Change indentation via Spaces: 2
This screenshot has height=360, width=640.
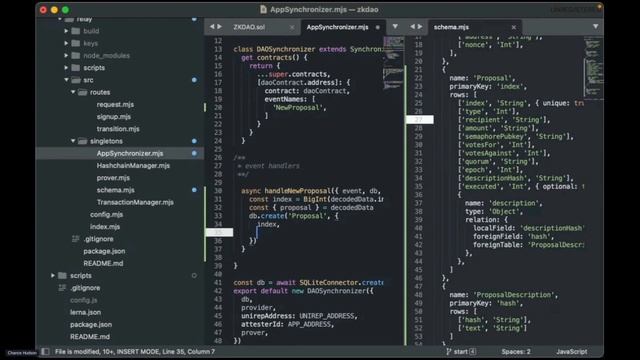coord(516,351)
